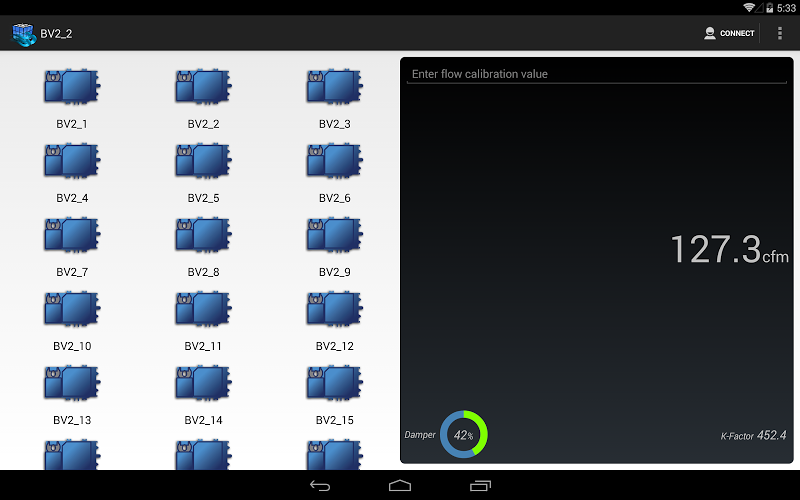The image size is (800, 500).
Task: Focus the flow calibration value field
Action: click(596, 74)
